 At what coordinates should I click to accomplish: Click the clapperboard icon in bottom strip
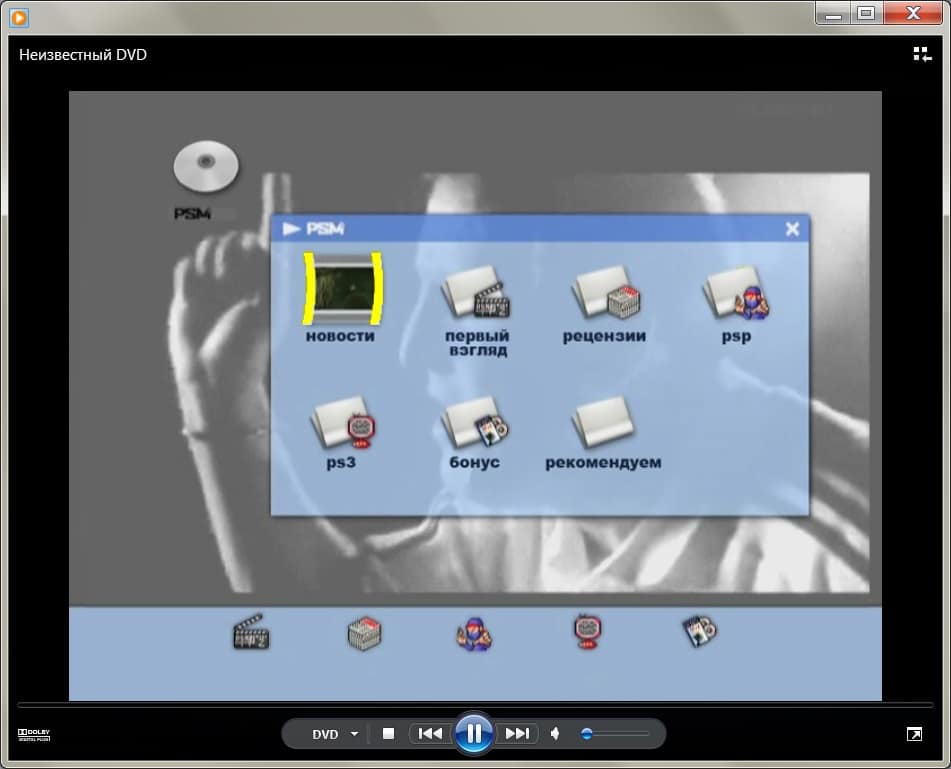[x=251, y=631]
